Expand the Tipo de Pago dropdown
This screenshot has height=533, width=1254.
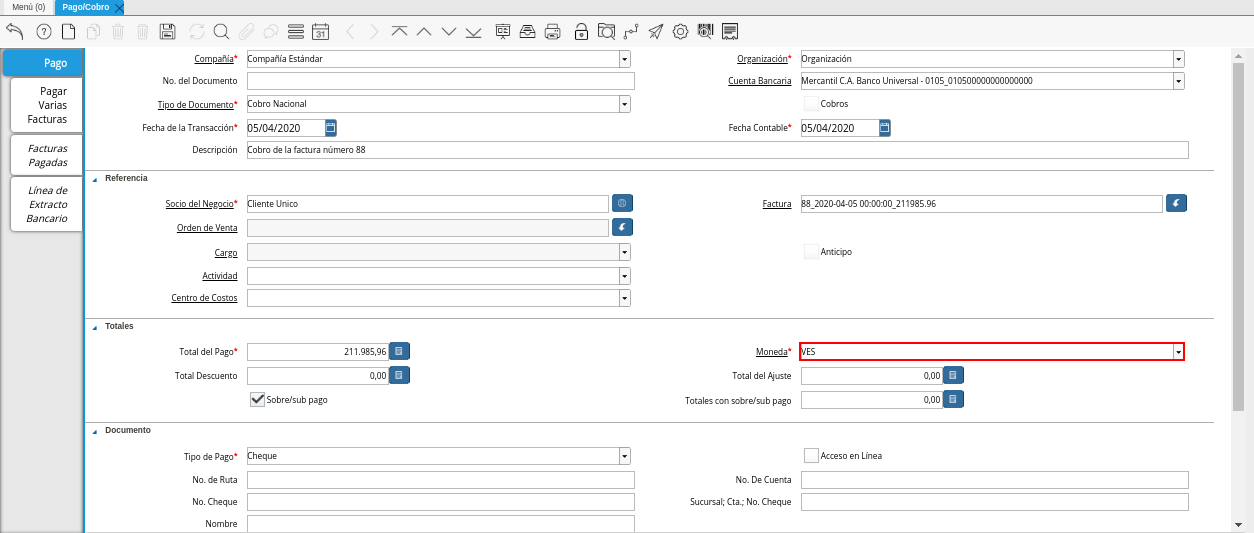tap(624, 456)
